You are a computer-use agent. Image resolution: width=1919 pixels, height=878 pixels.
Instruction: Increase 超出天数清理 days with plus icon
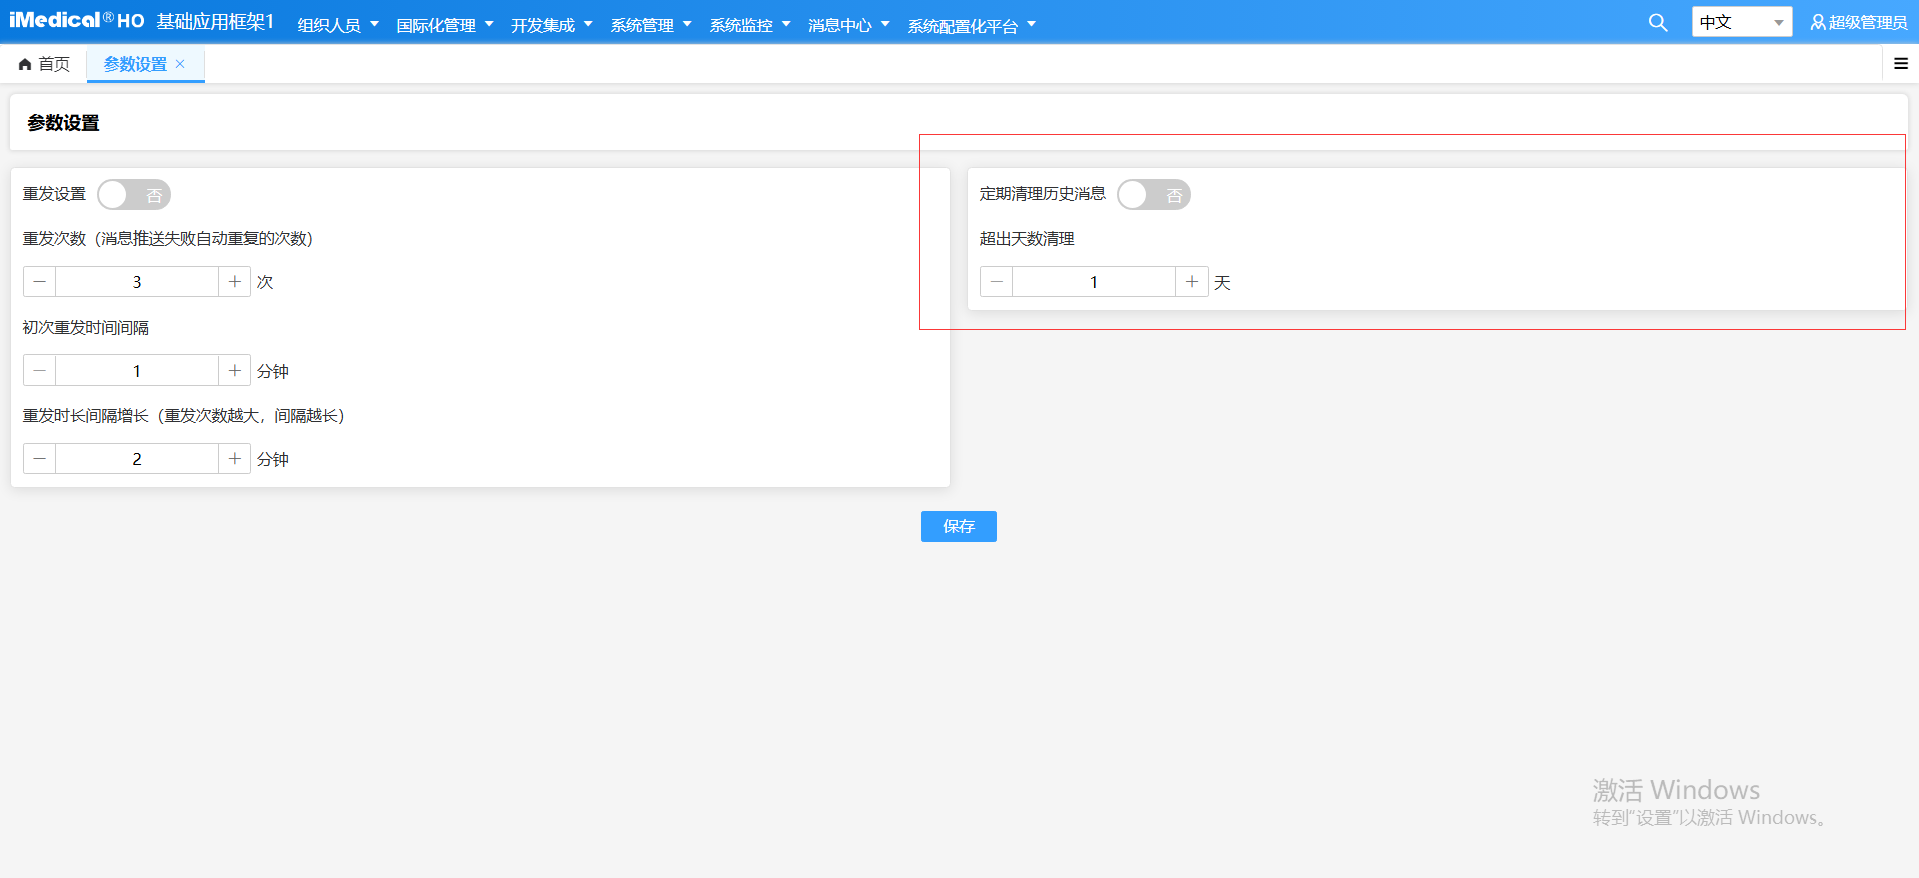tap(1191, 282)
